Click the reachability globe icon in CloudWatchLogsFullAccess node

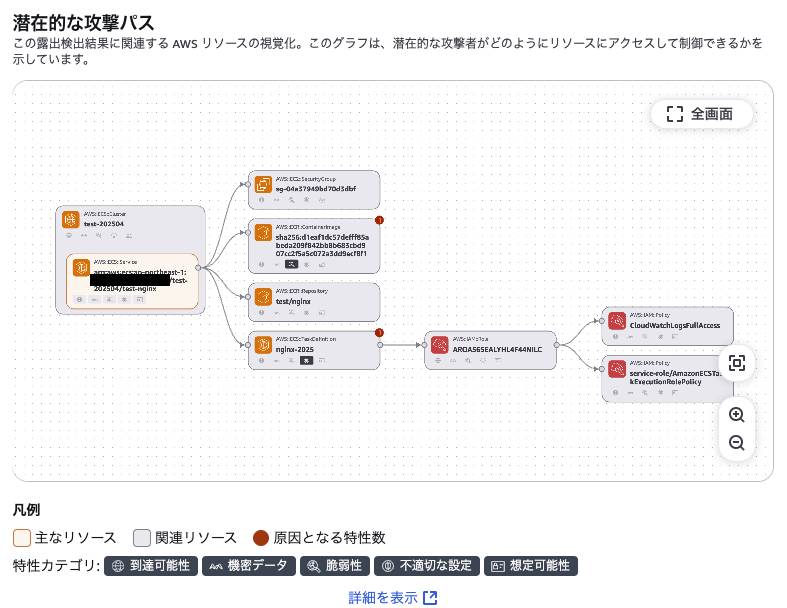click(615, 336)
